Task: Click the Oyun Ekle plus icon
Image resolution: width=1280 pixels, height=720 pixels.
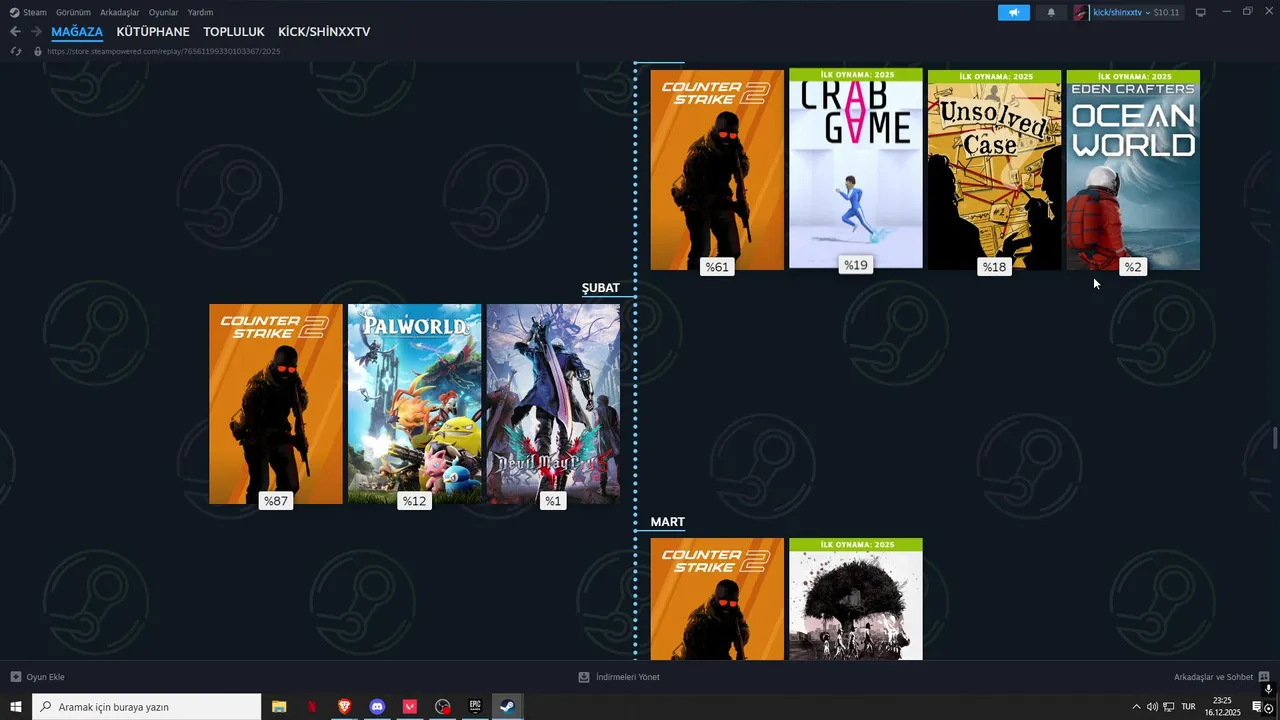Action: (15, 677)
